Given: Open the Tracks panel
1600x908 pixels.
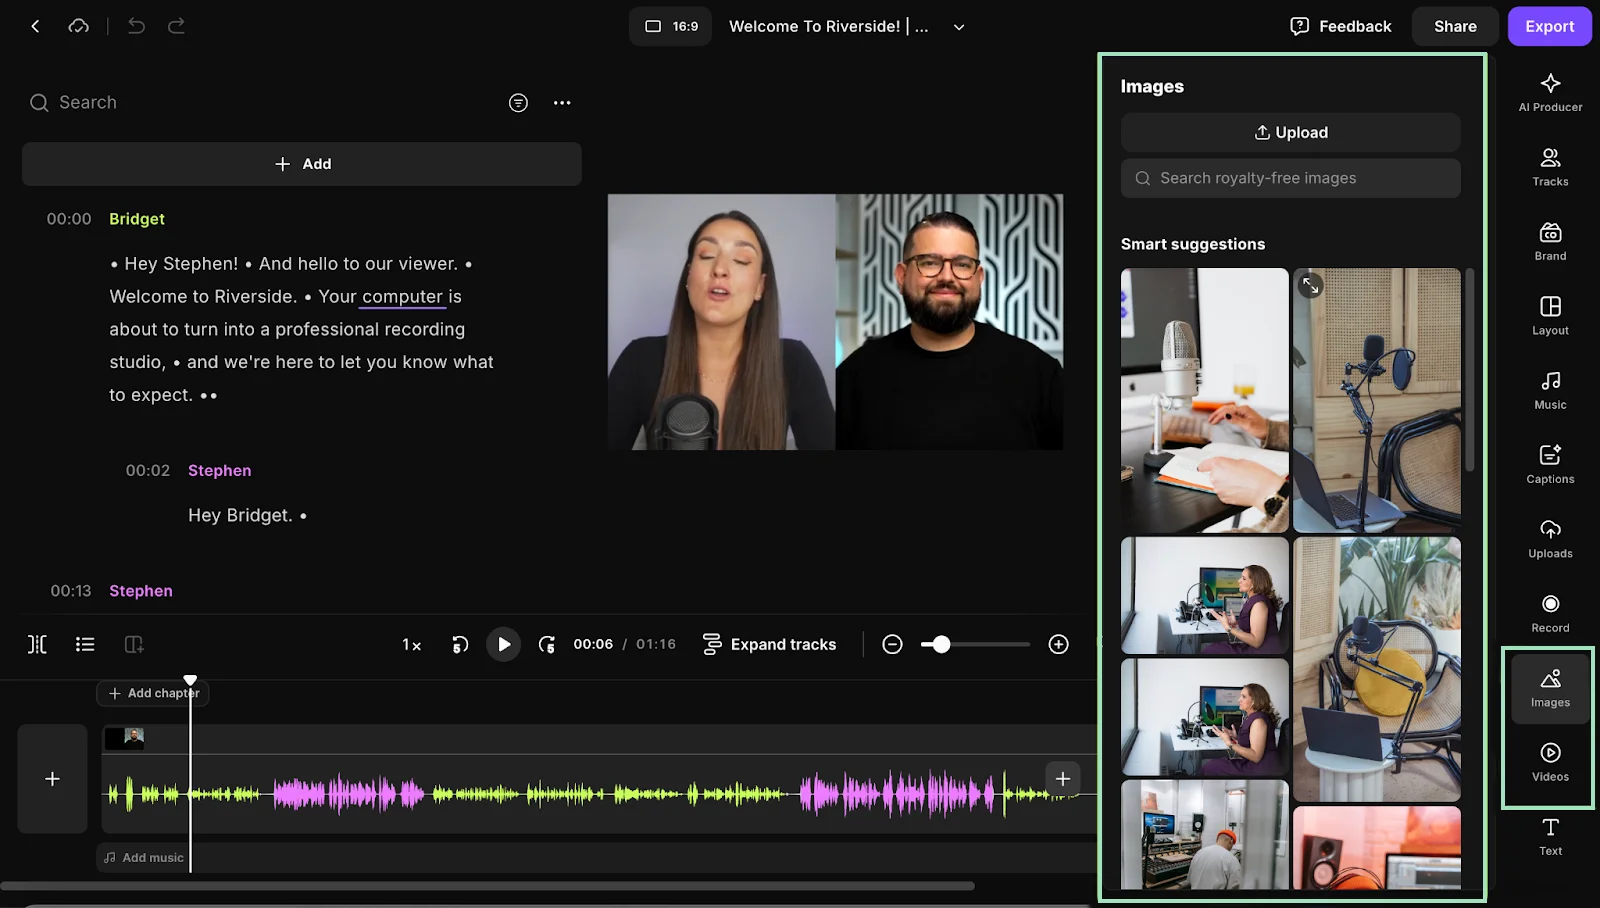Looking at the screenshot, I should (x=1549, y=165).
